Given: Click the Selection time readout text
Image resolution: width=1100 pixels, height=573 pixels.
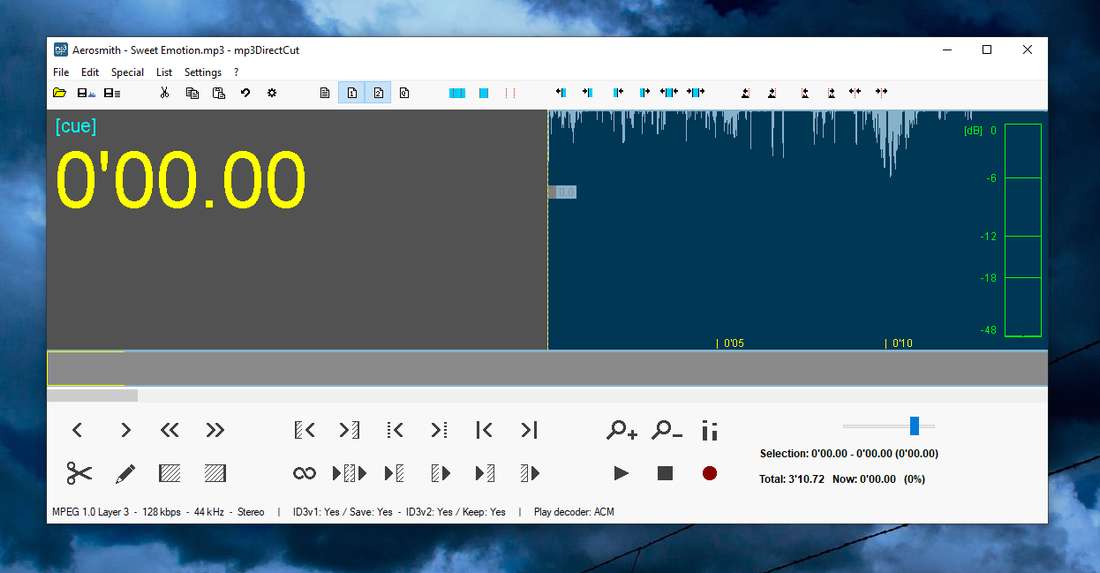Looking at the screenshot, I should 849,454.
